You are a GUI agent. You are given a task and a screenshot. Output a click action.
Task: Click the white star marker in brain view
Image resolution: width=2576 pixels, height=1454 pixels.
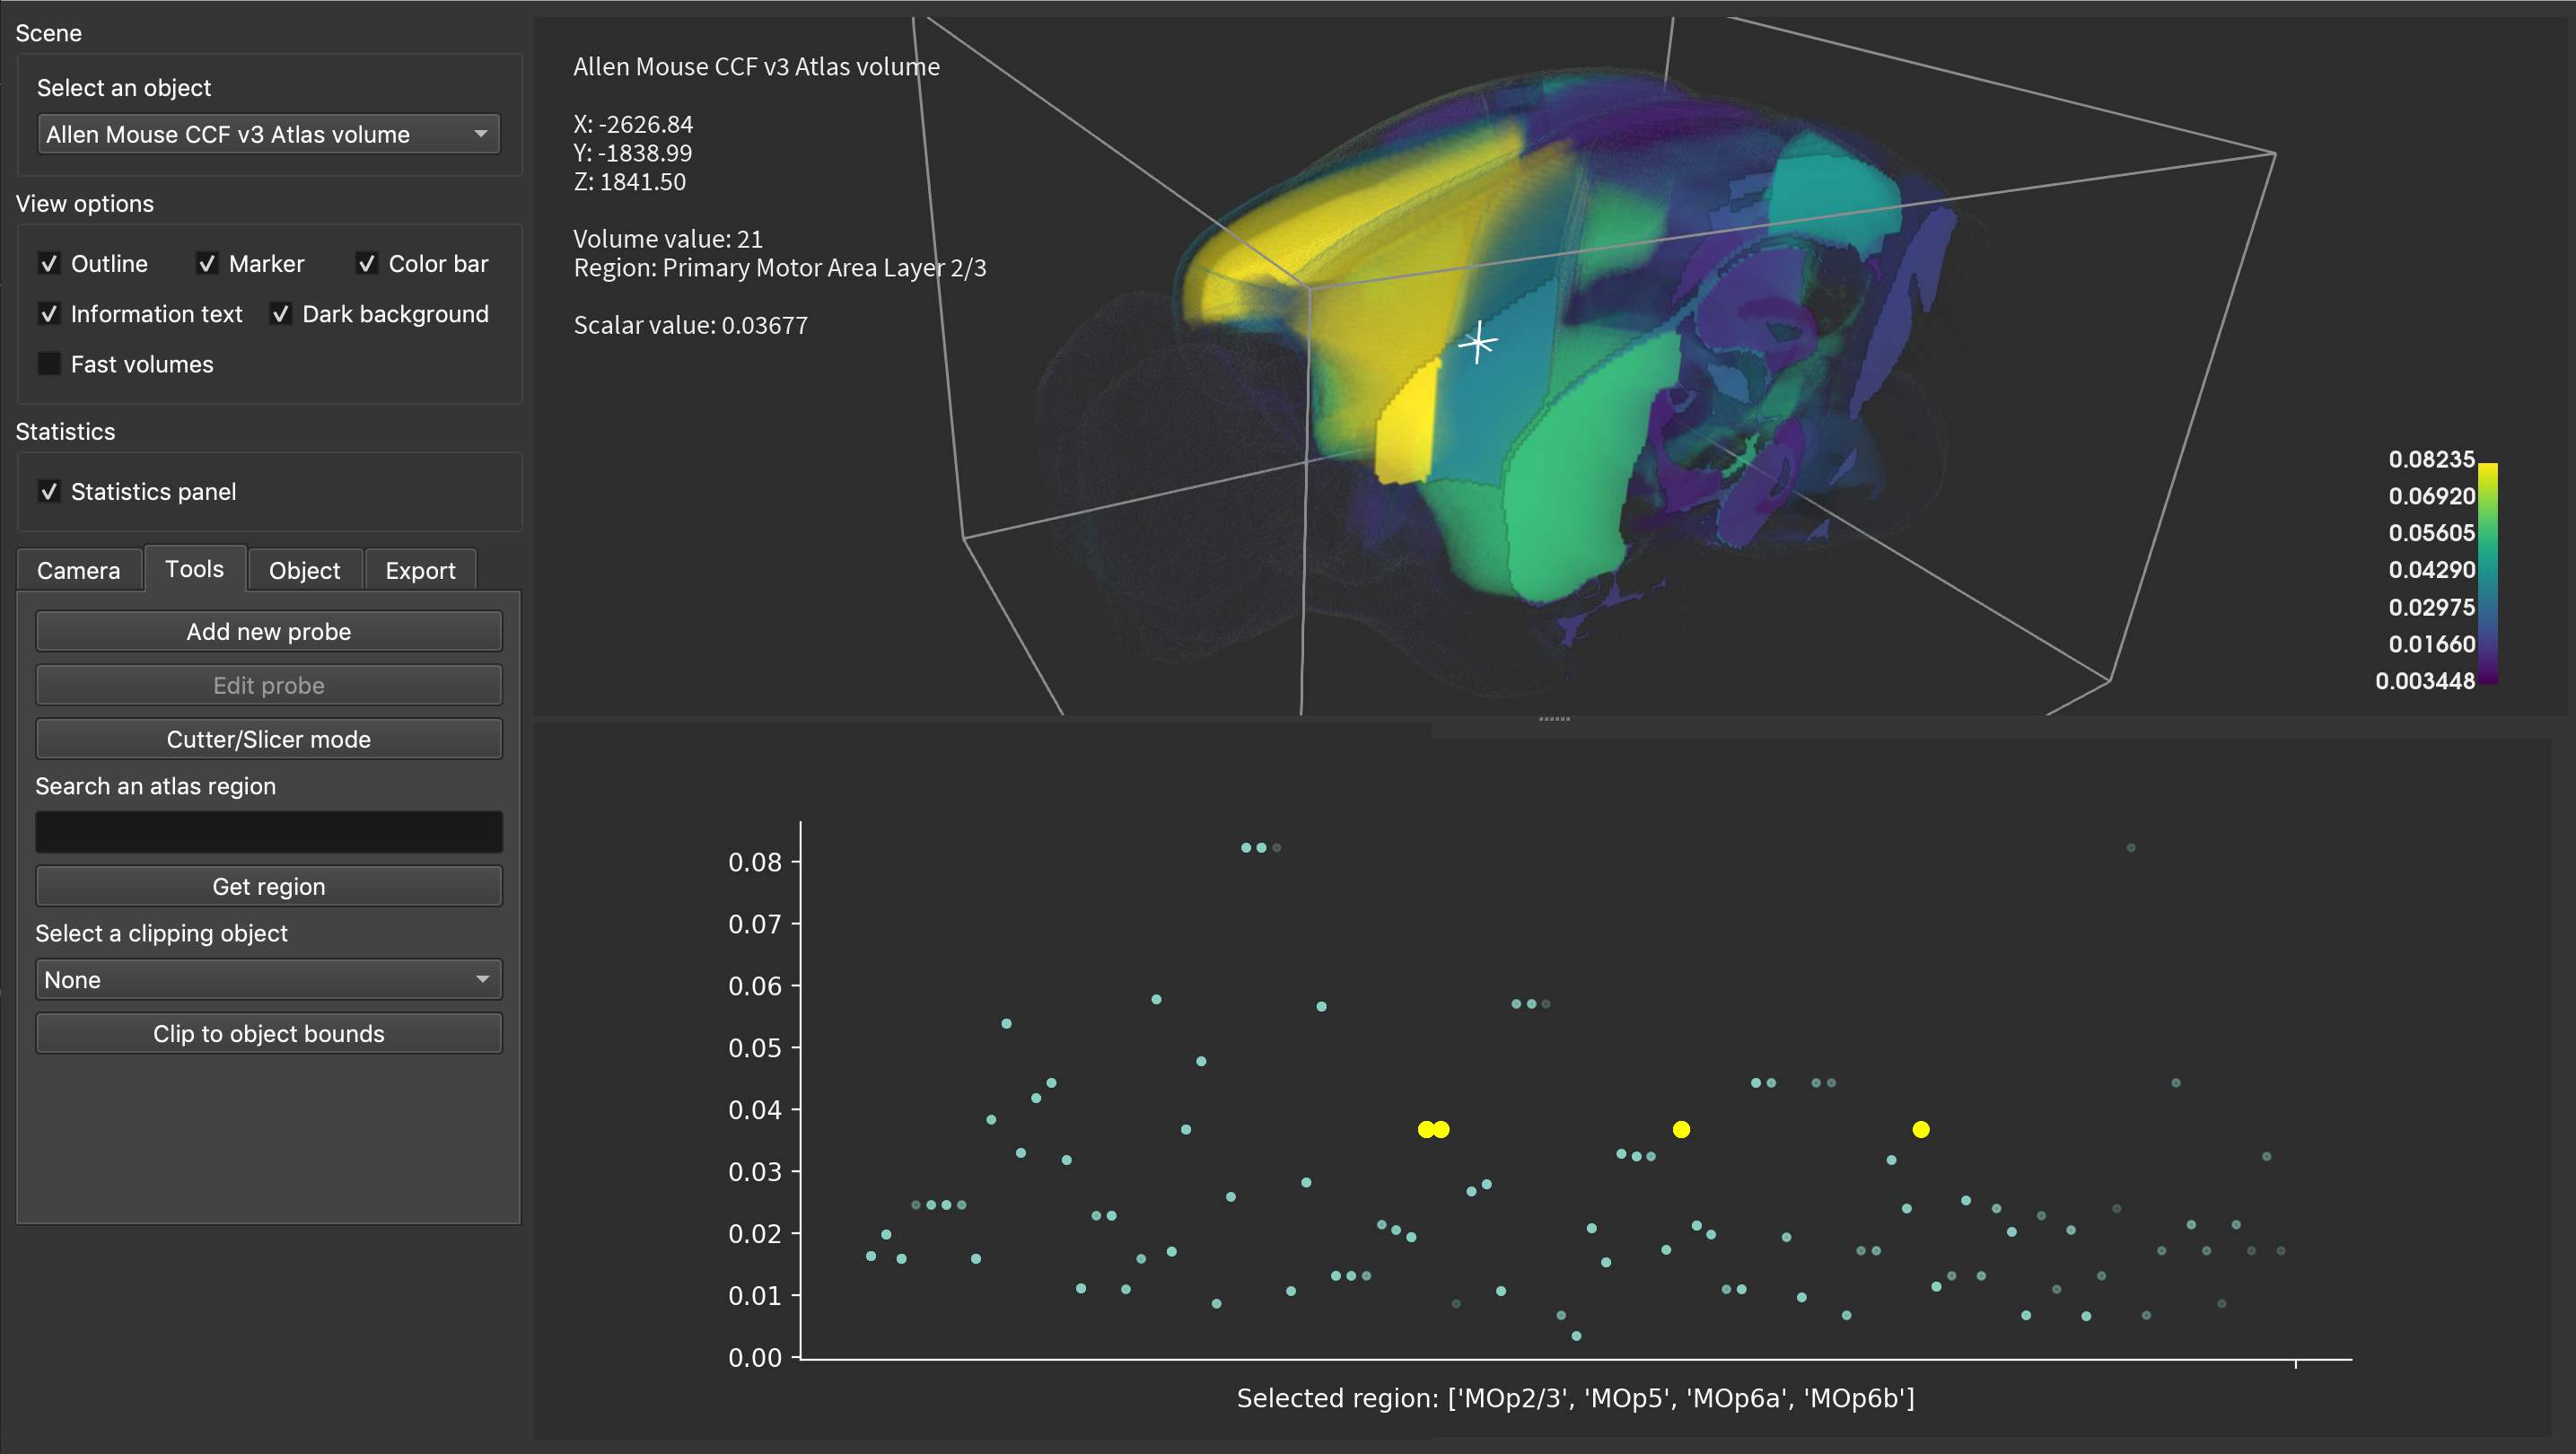(x=1477, y=343)
